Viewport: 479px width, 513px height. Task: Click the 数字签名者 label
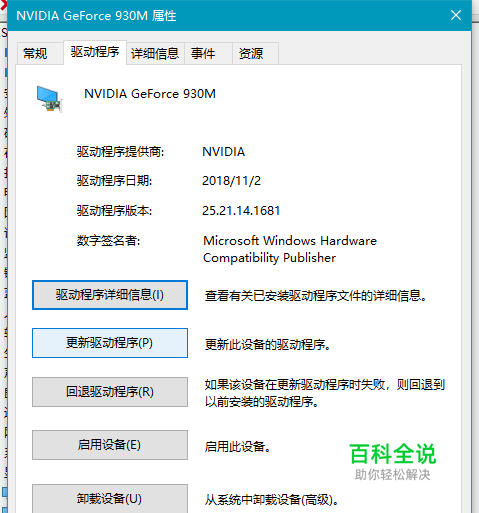(x=108, y=240)
